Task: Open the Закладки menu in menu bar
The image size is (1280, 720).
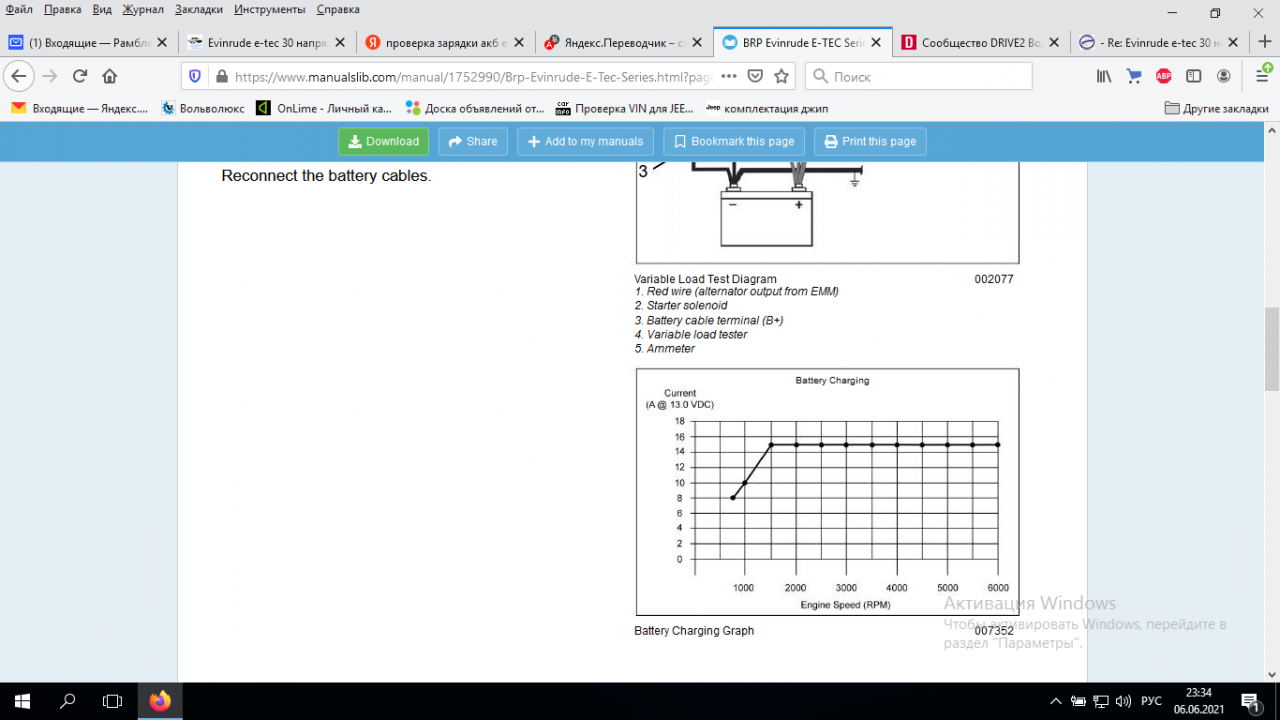Action: [198, 9]
